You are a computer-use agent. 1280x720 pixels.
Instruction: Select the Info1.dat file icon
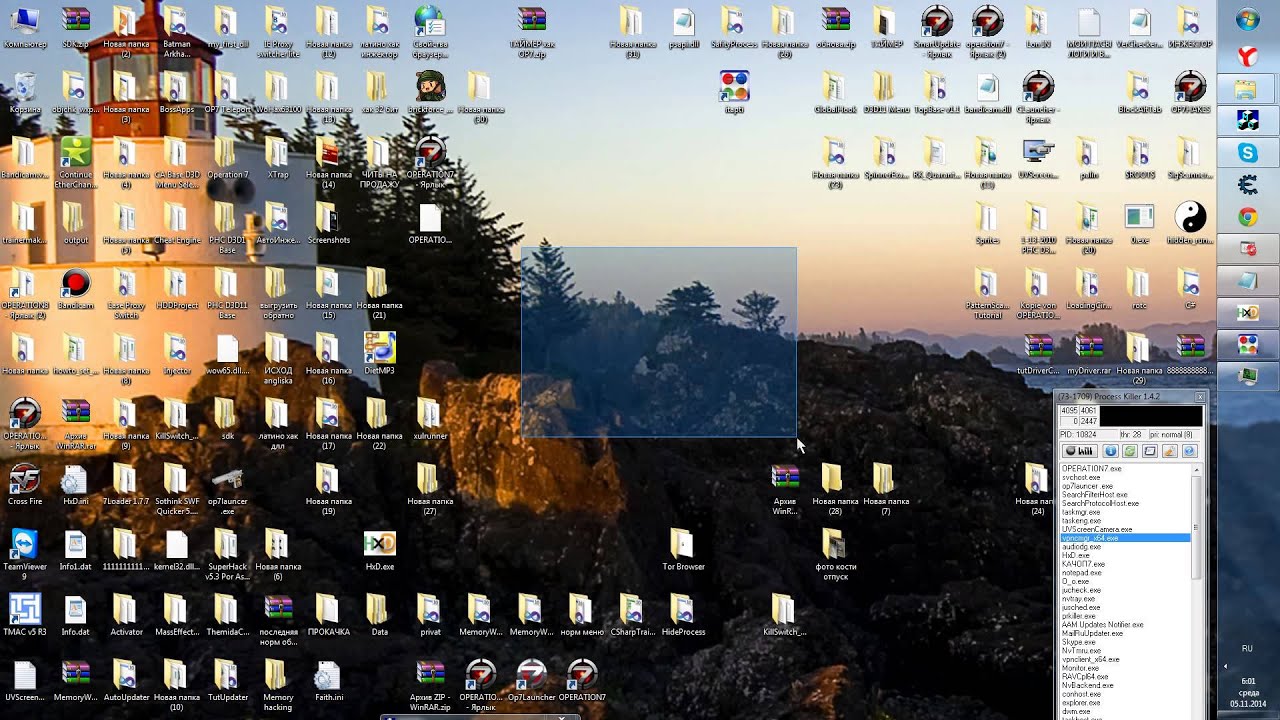pos(75,549)
